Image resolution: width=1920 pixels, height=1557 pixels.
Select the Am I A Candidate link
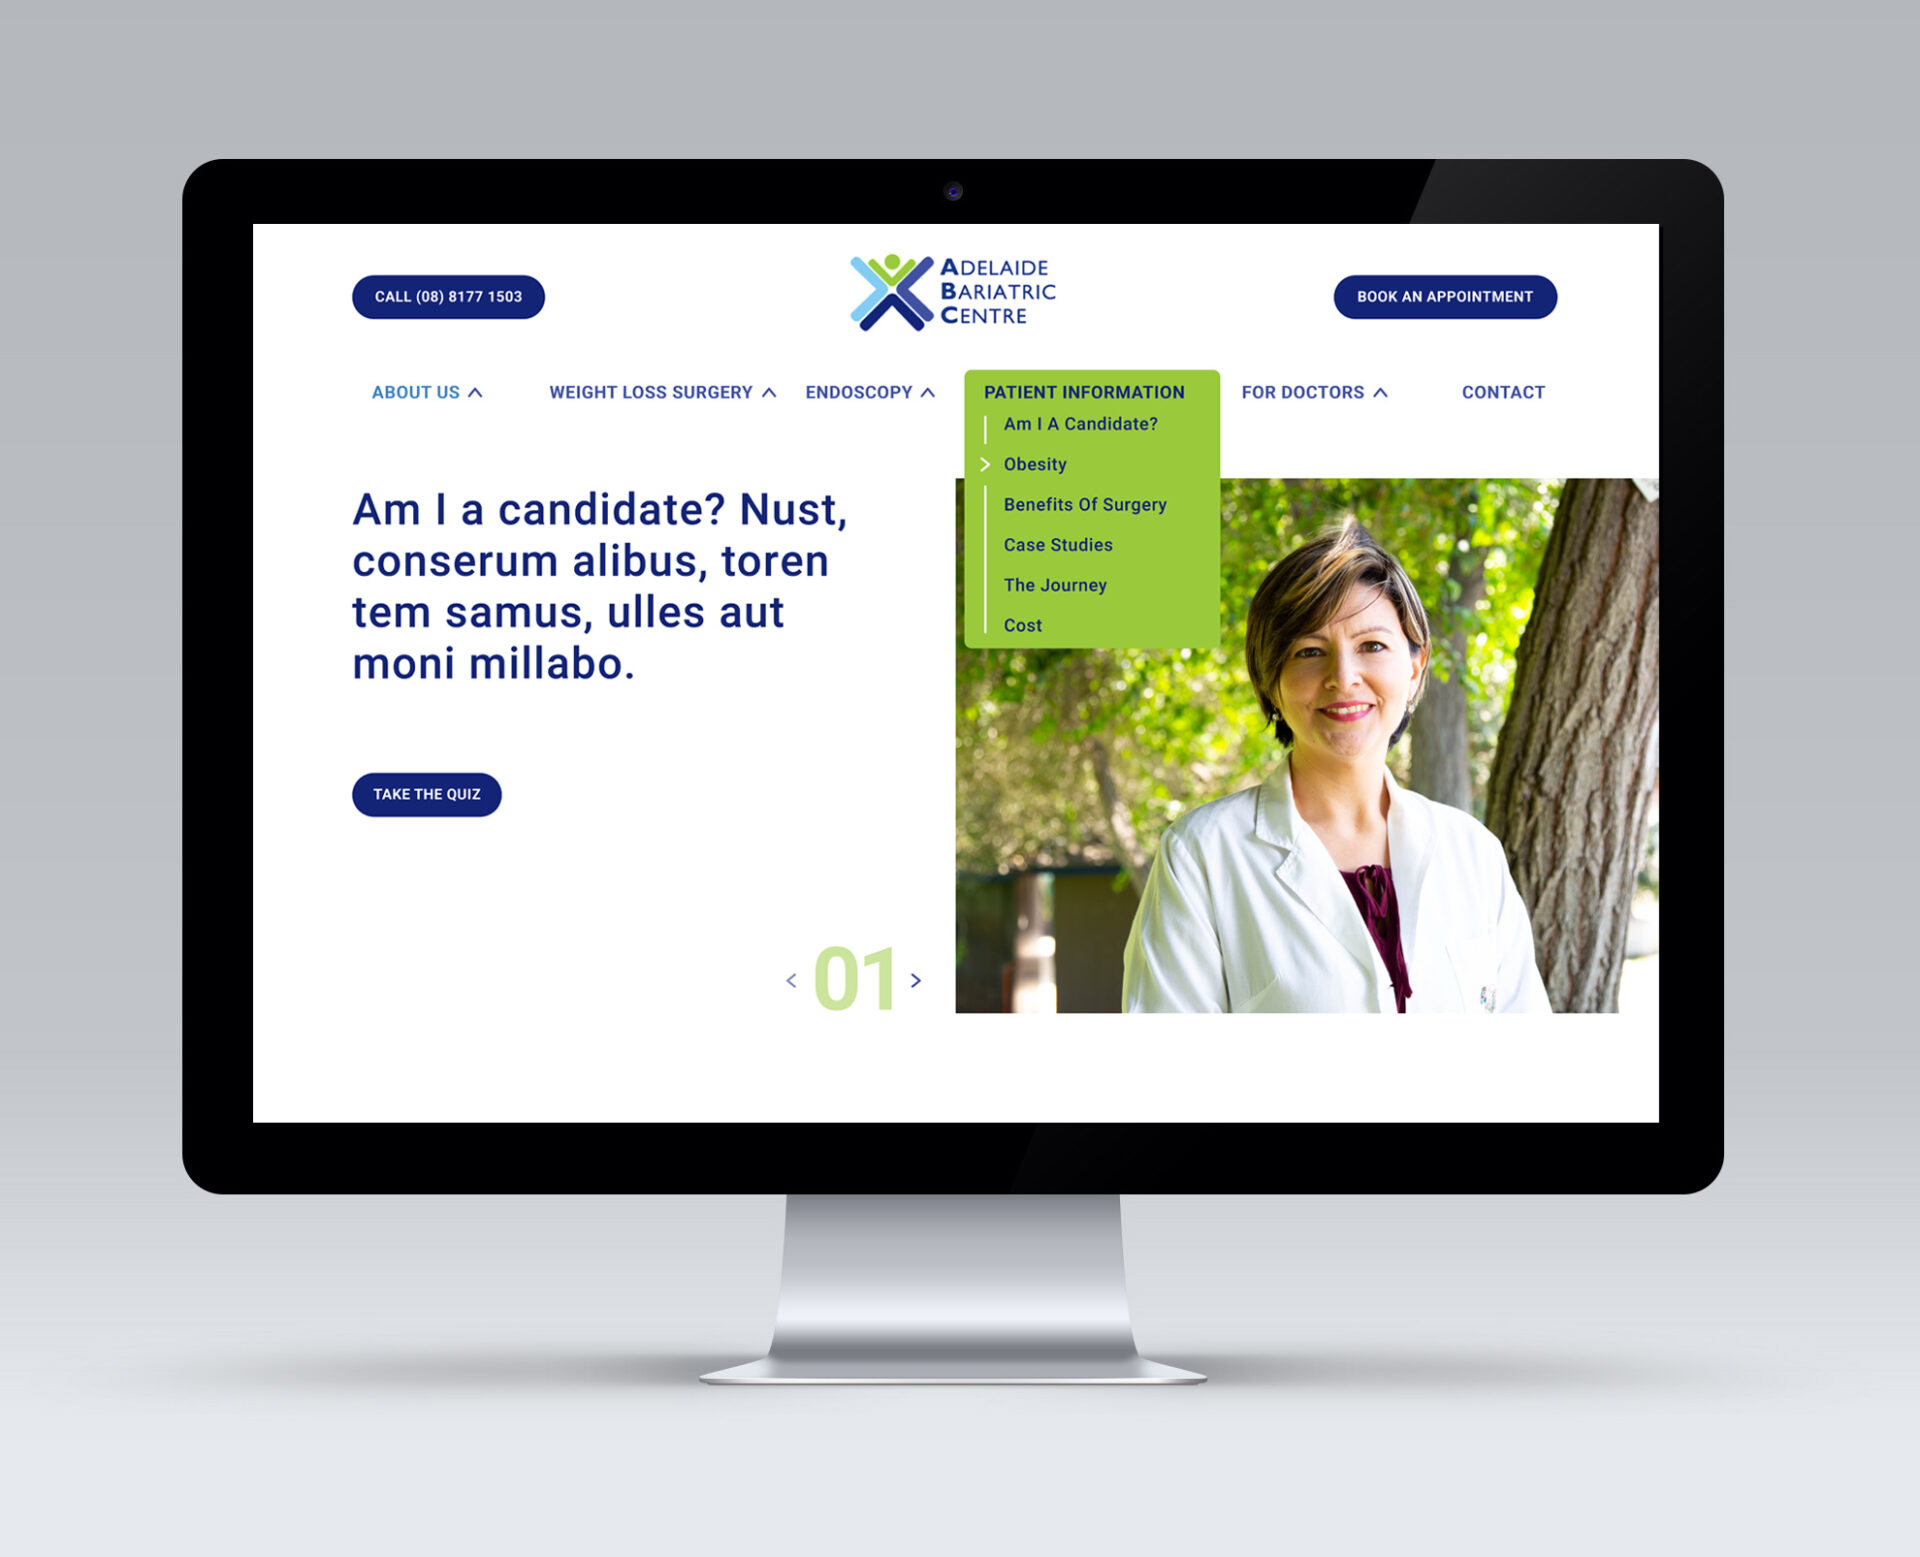pos(1080,426)
